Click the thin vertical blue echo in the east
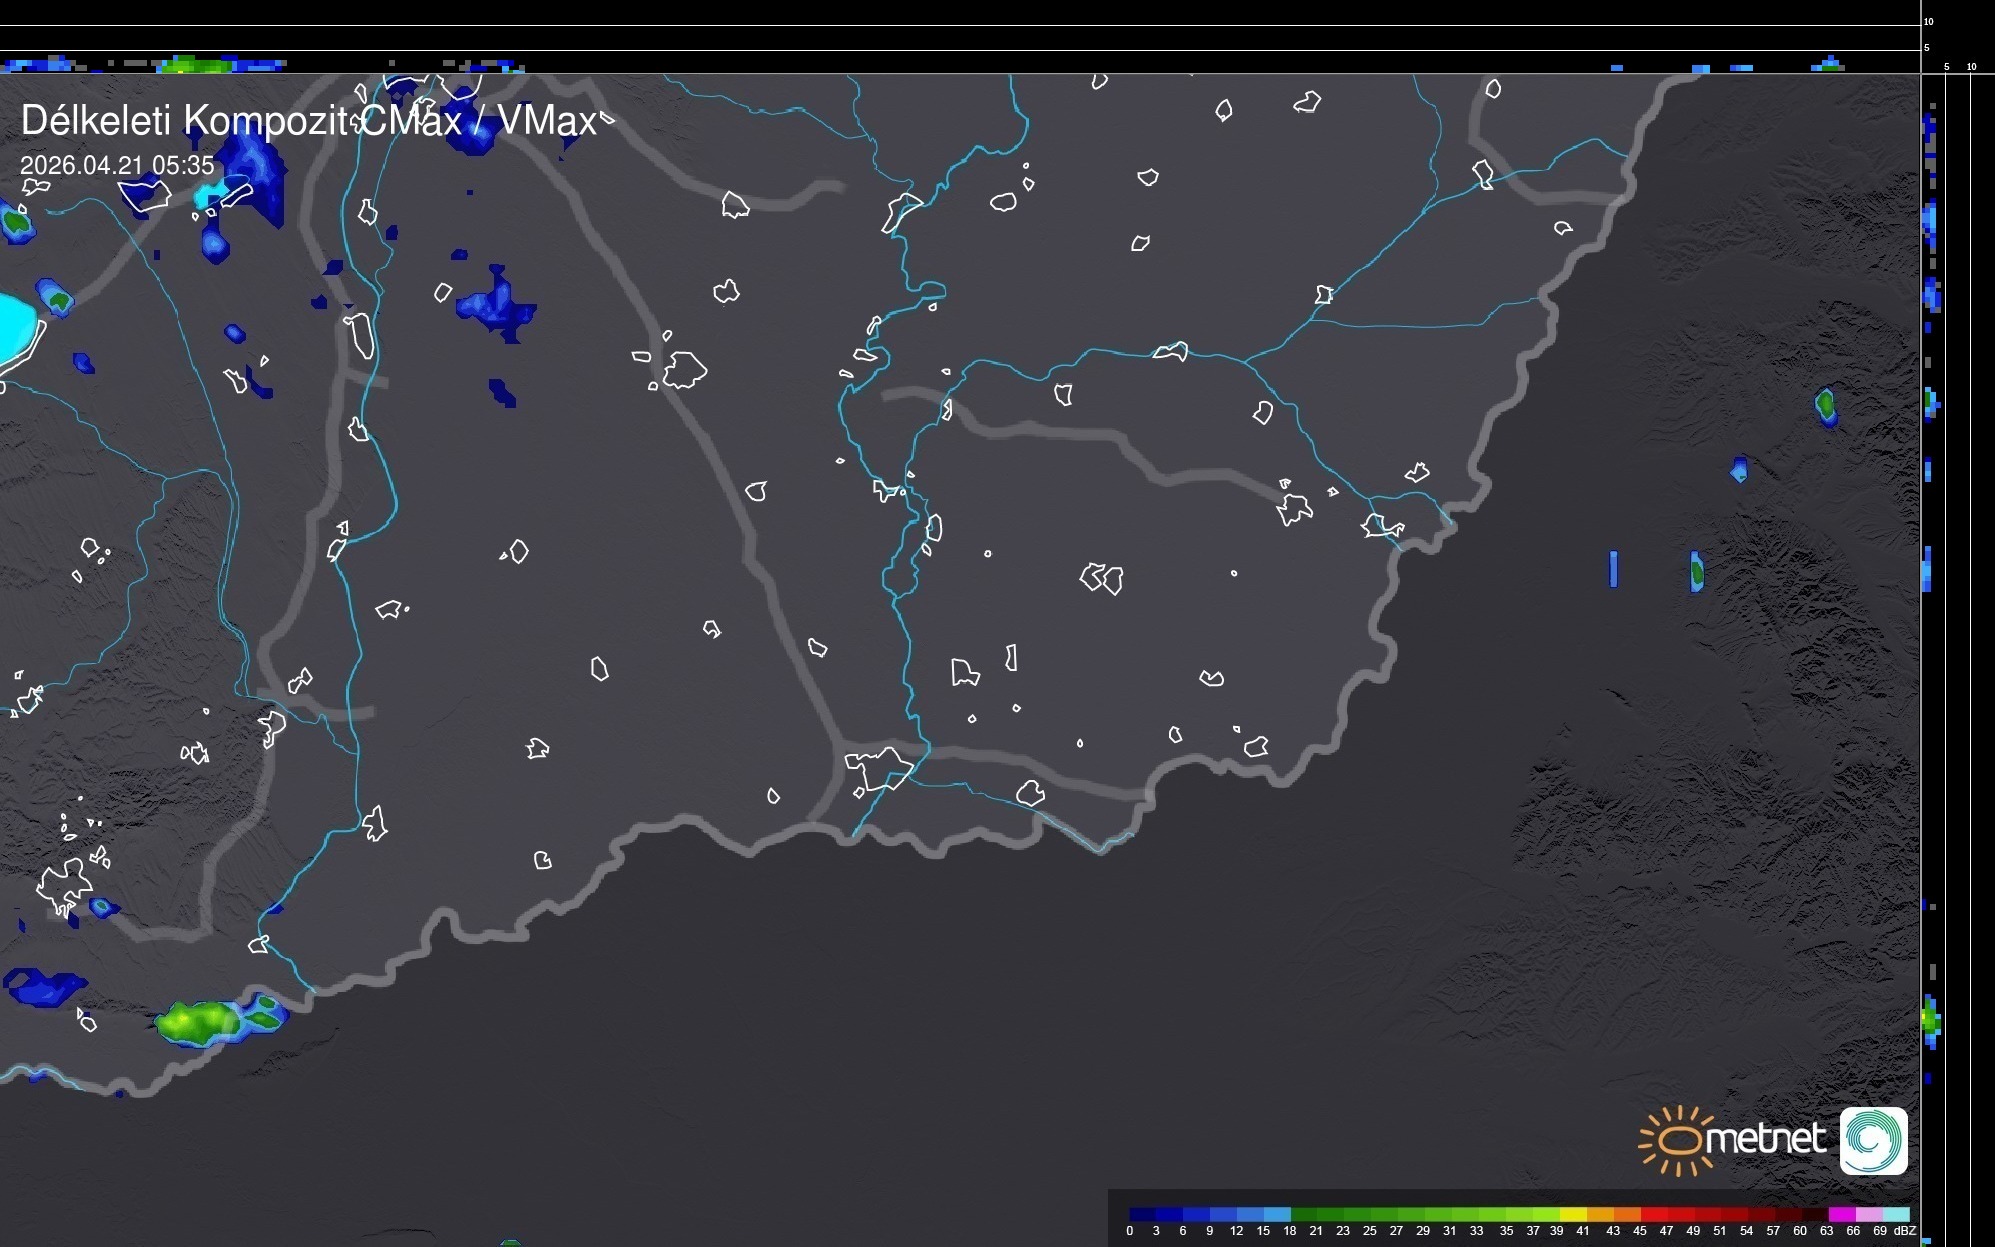Viewport: 1995px width, 1247px height. (1613, 569)
